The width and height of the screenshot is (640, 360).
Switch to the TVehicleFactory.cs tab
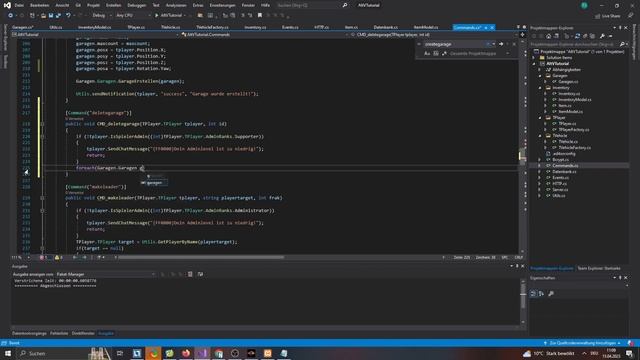(212, 27)
